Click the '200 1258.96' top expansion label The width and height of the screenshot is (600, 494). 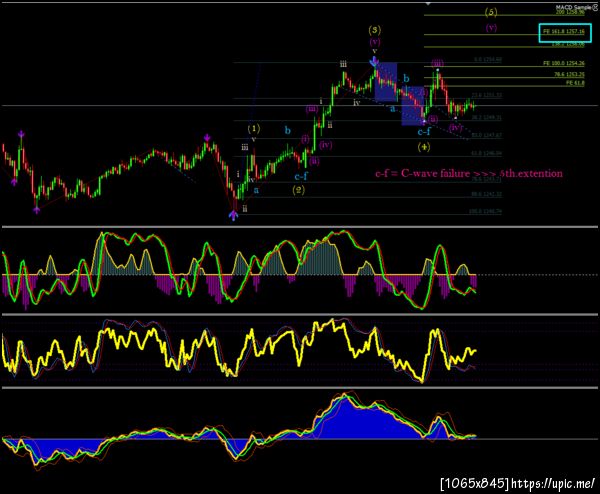click(570, 12)
